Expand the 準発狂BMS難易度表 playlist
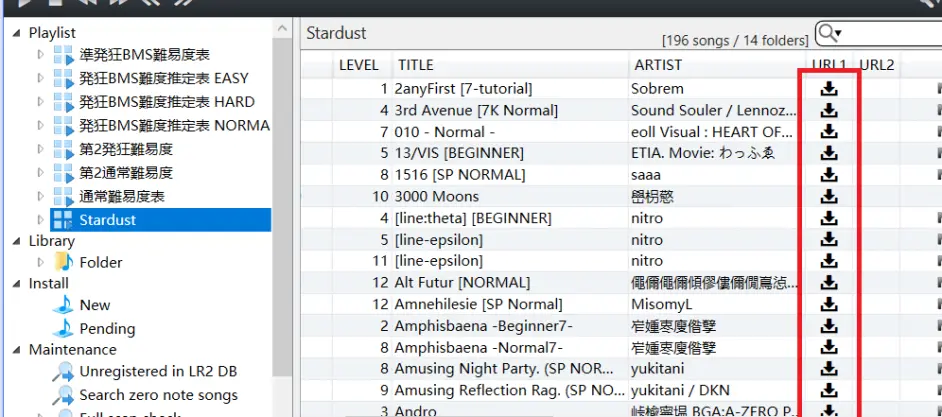This screenshot has height=417, width=942. click(40, 55)
